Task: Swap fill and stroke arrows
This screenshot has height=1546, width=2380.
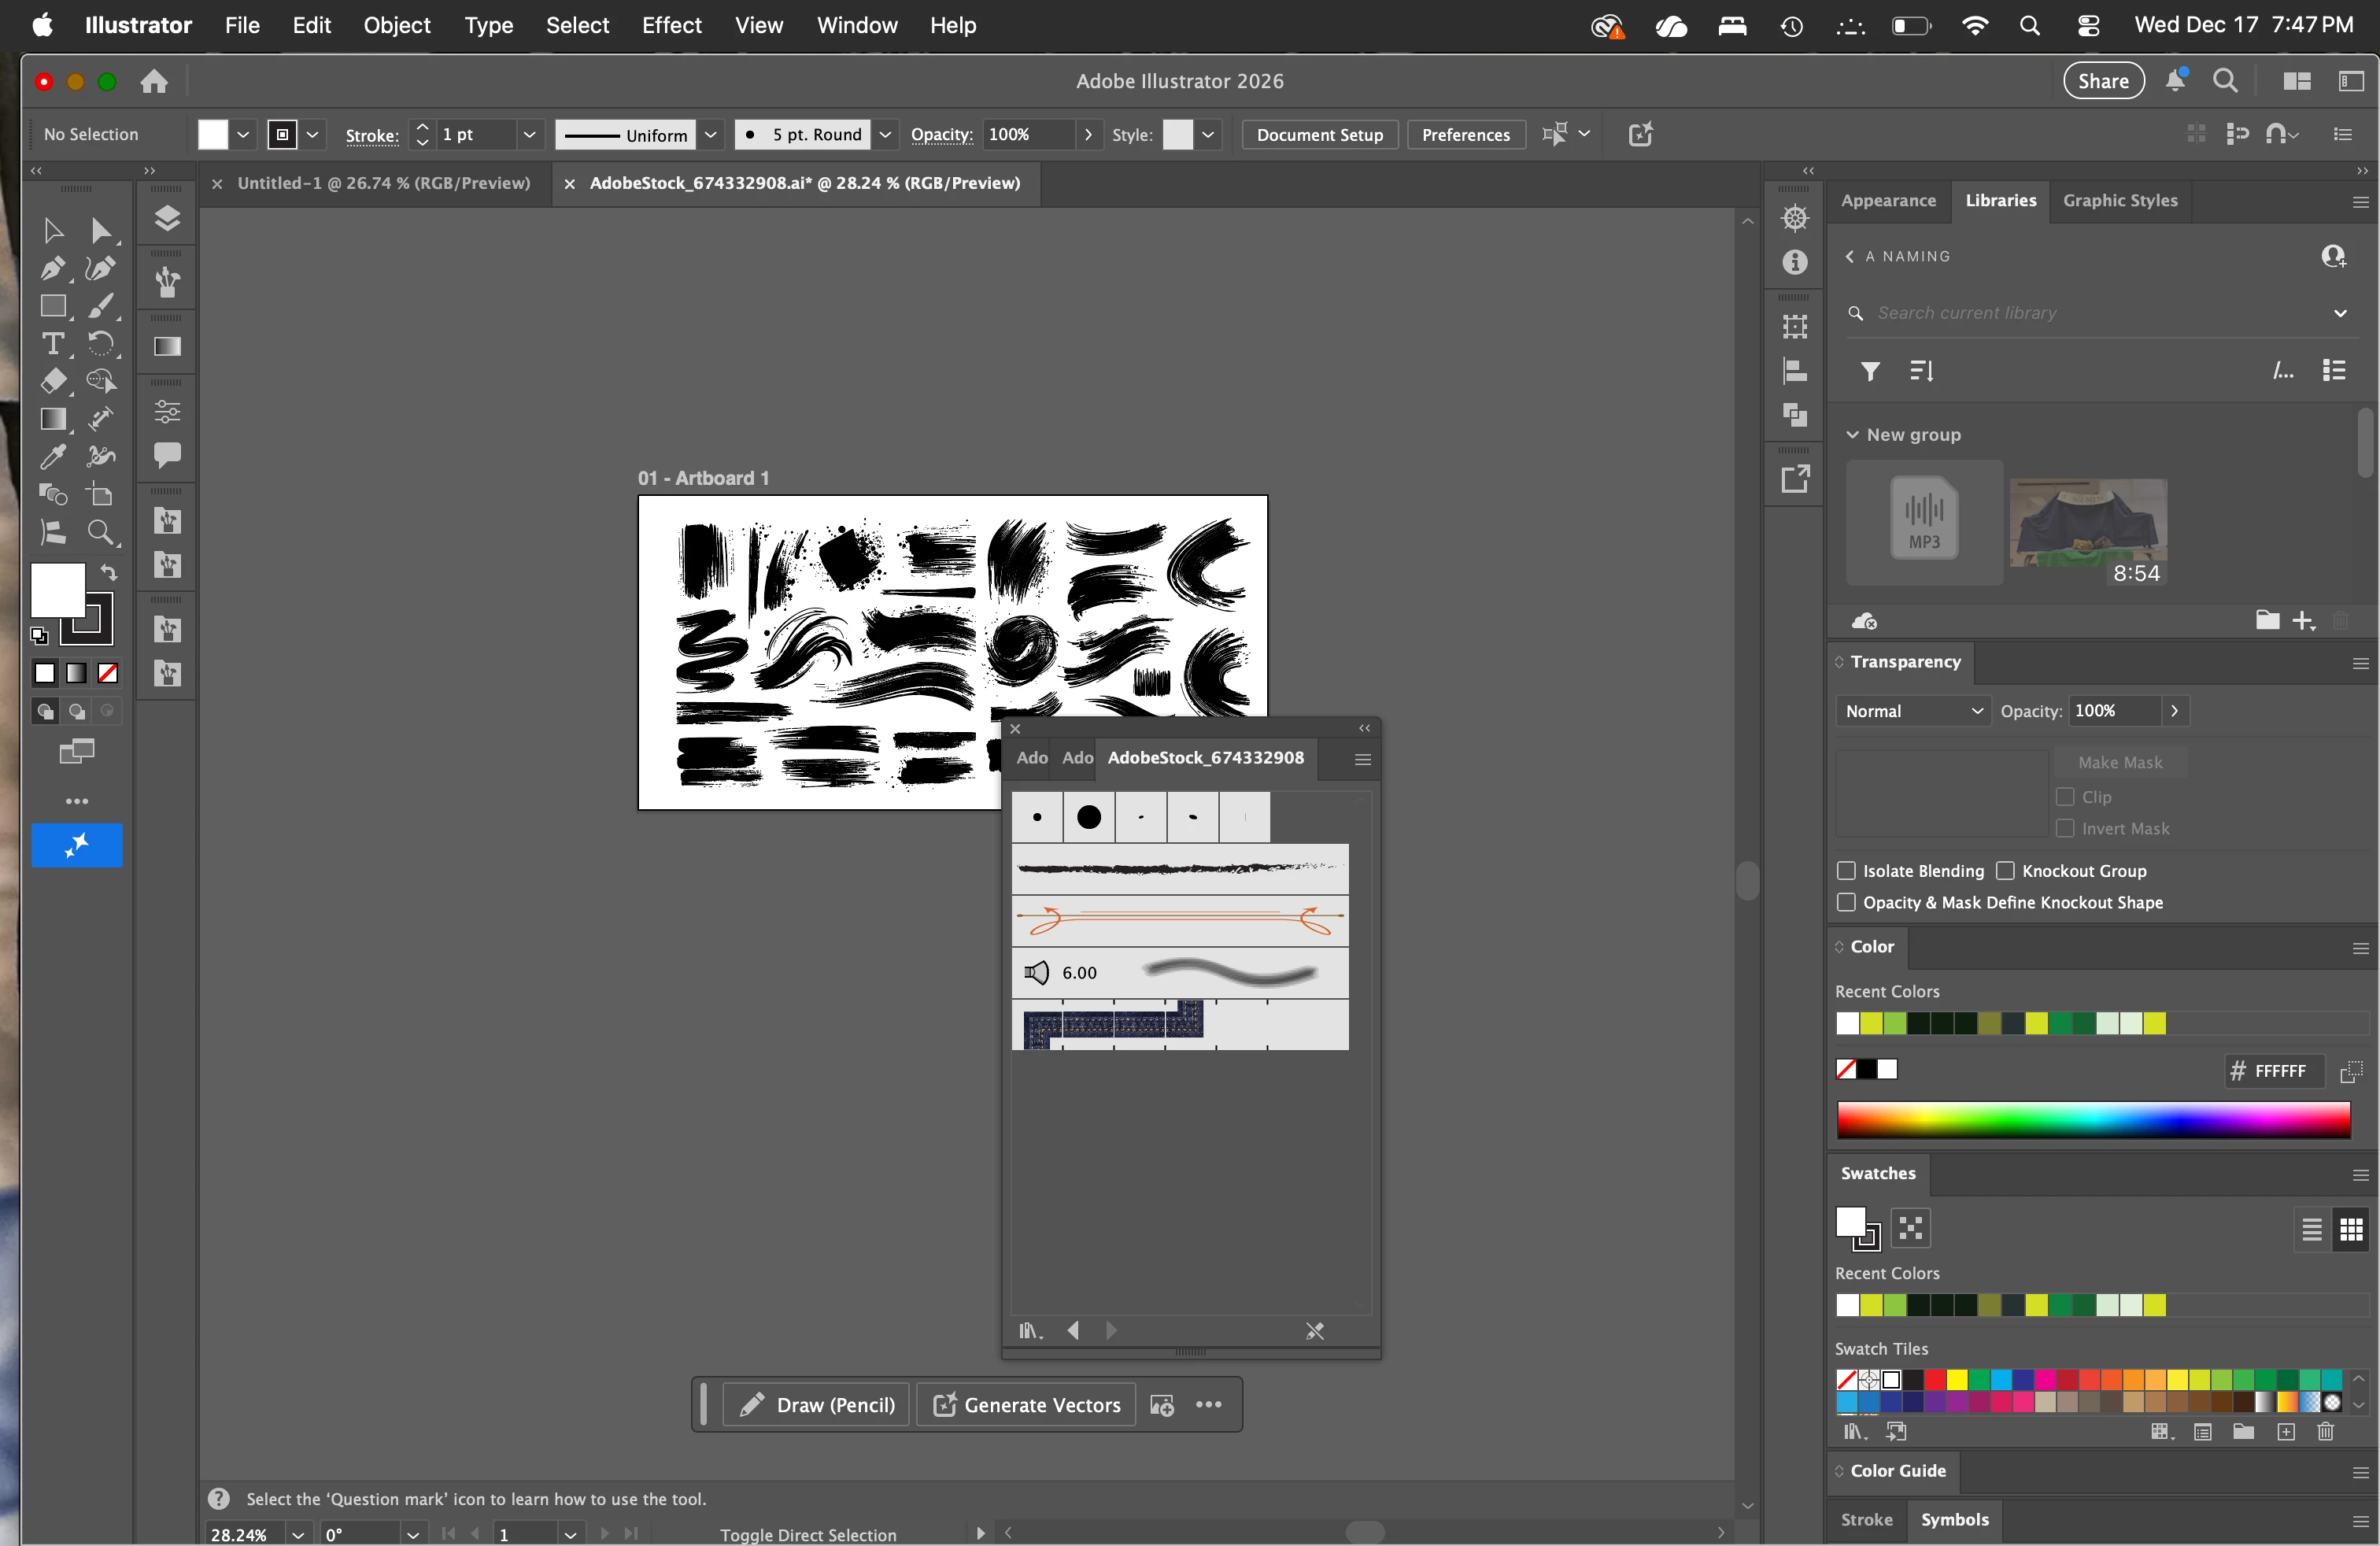Action: [109, 573]
